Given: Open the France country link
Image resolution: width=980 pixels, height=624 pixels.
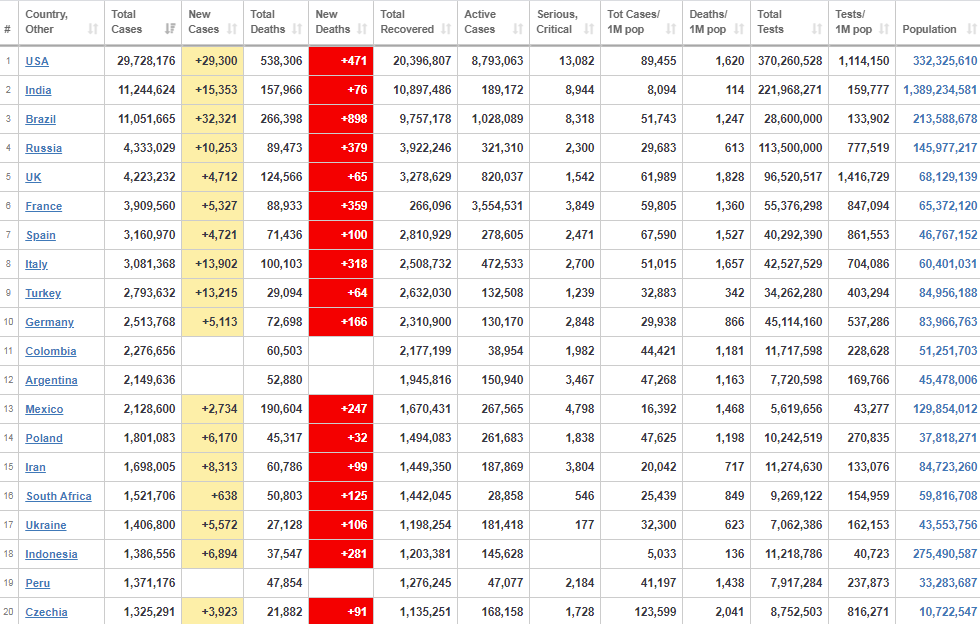Looking at the screenshot, I should [x=44, y=206].
